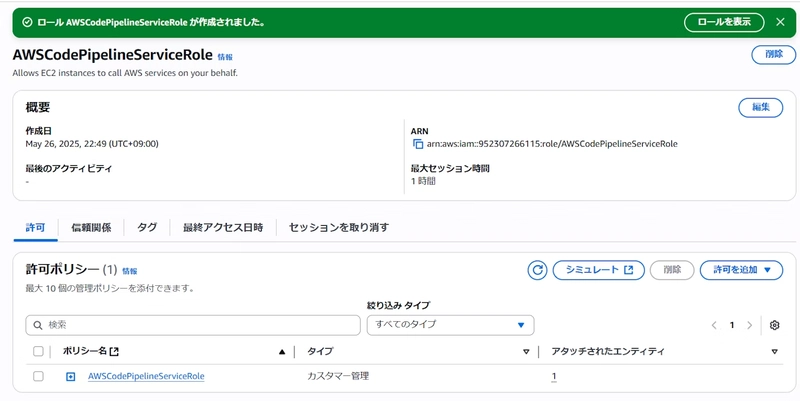Refresh the permissions policies list
This screenshot has height=401, width=800.
(x=537, y=270)
